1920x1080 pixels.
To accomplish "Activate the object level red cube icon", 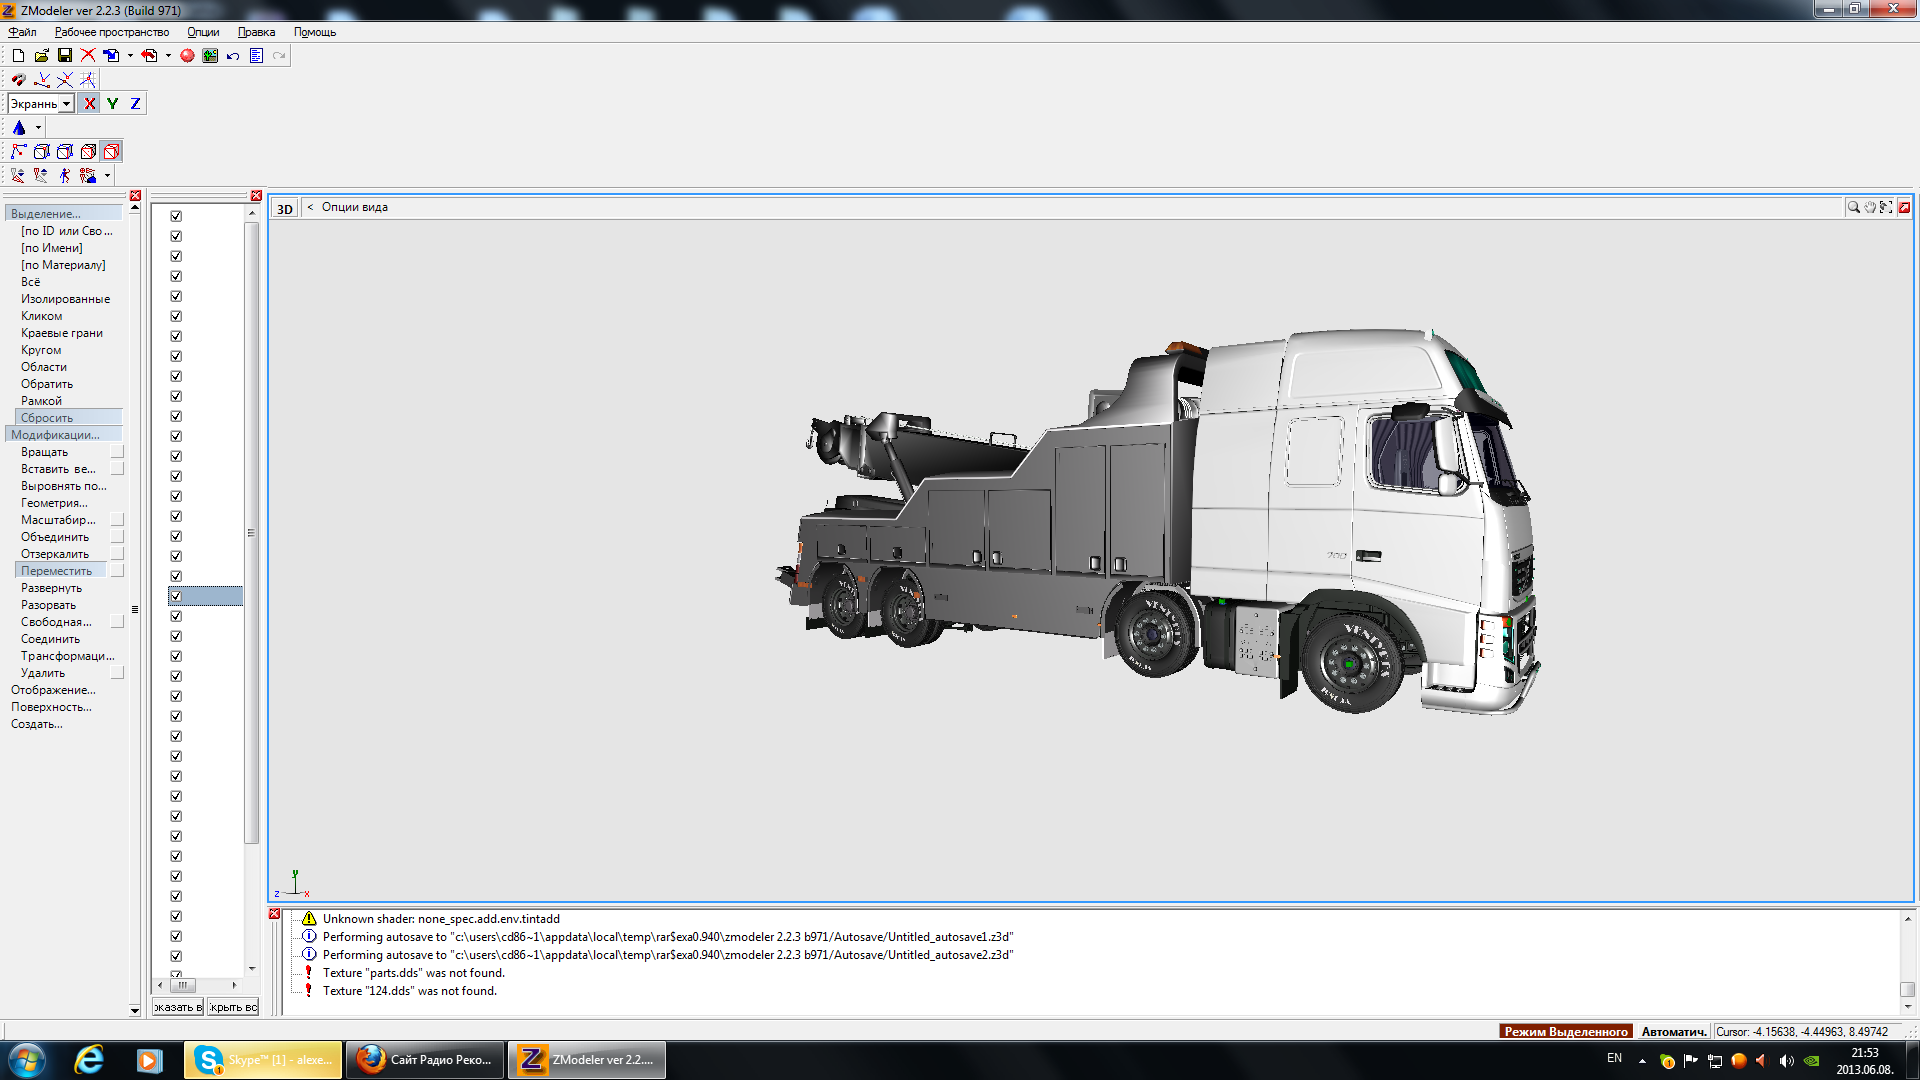I will point(112,152).
